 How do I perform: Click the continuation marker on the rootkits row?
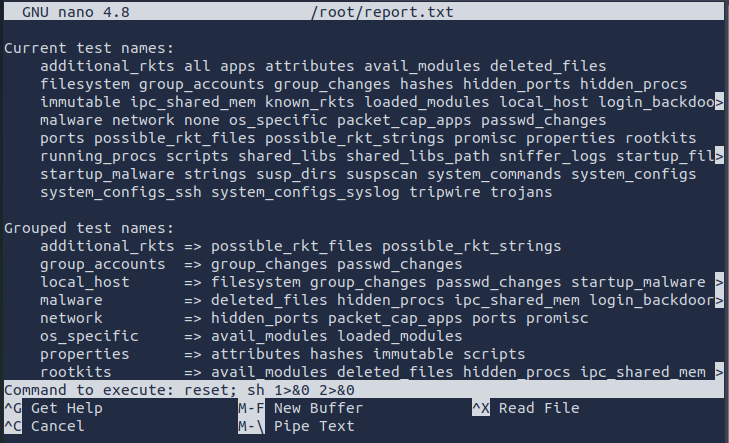[719, 372]
